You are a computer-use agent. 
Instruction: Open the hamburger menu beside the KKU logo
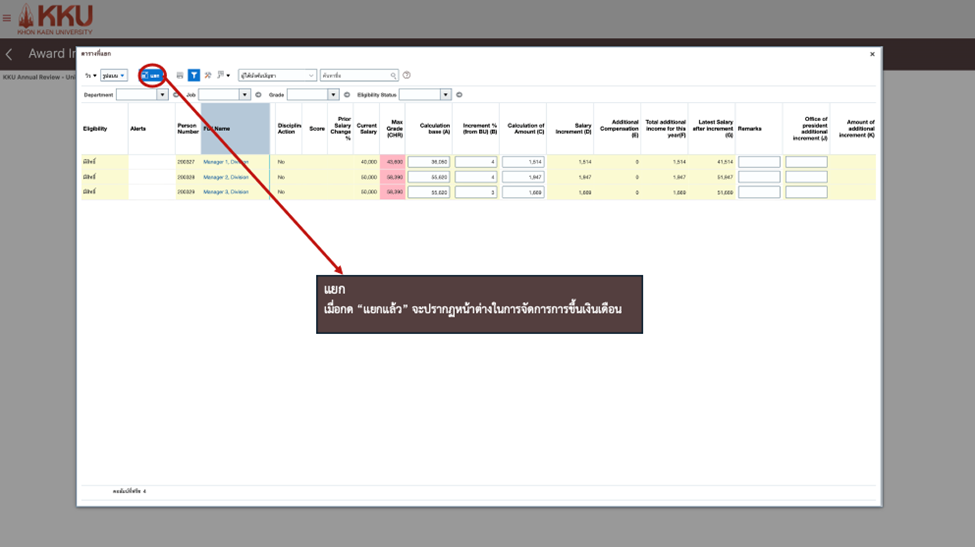tap(7, 18)
